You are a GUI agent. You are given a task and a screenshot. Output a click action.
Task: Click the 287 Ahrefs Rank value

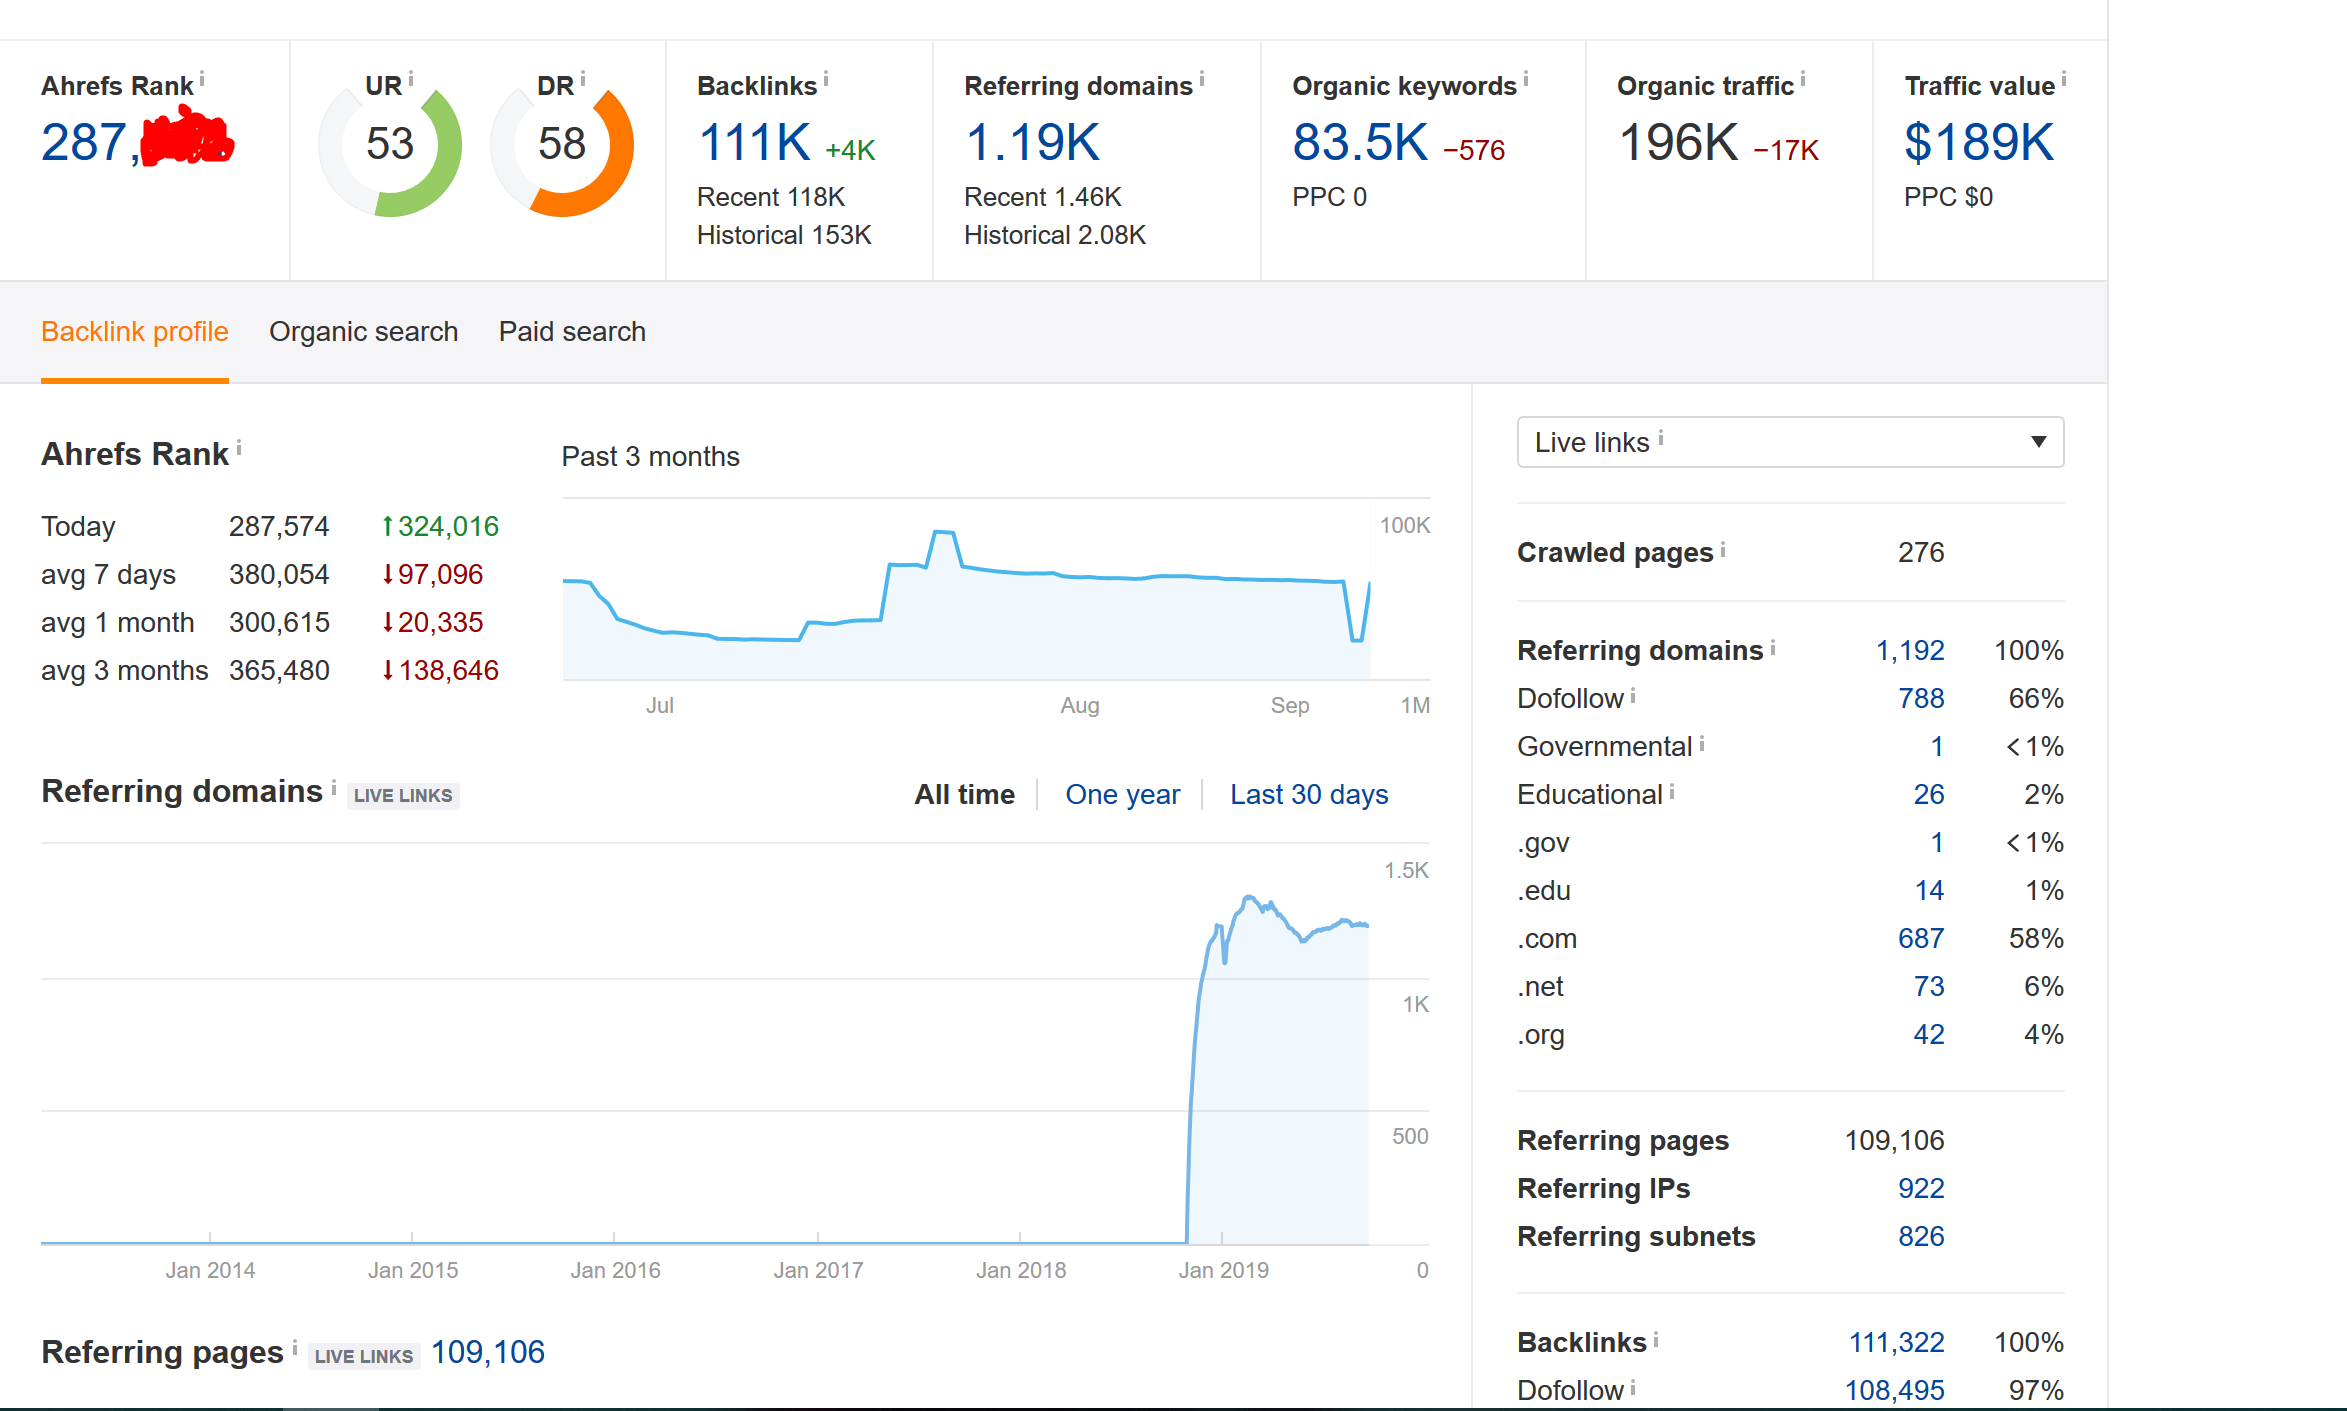[137, 142]
